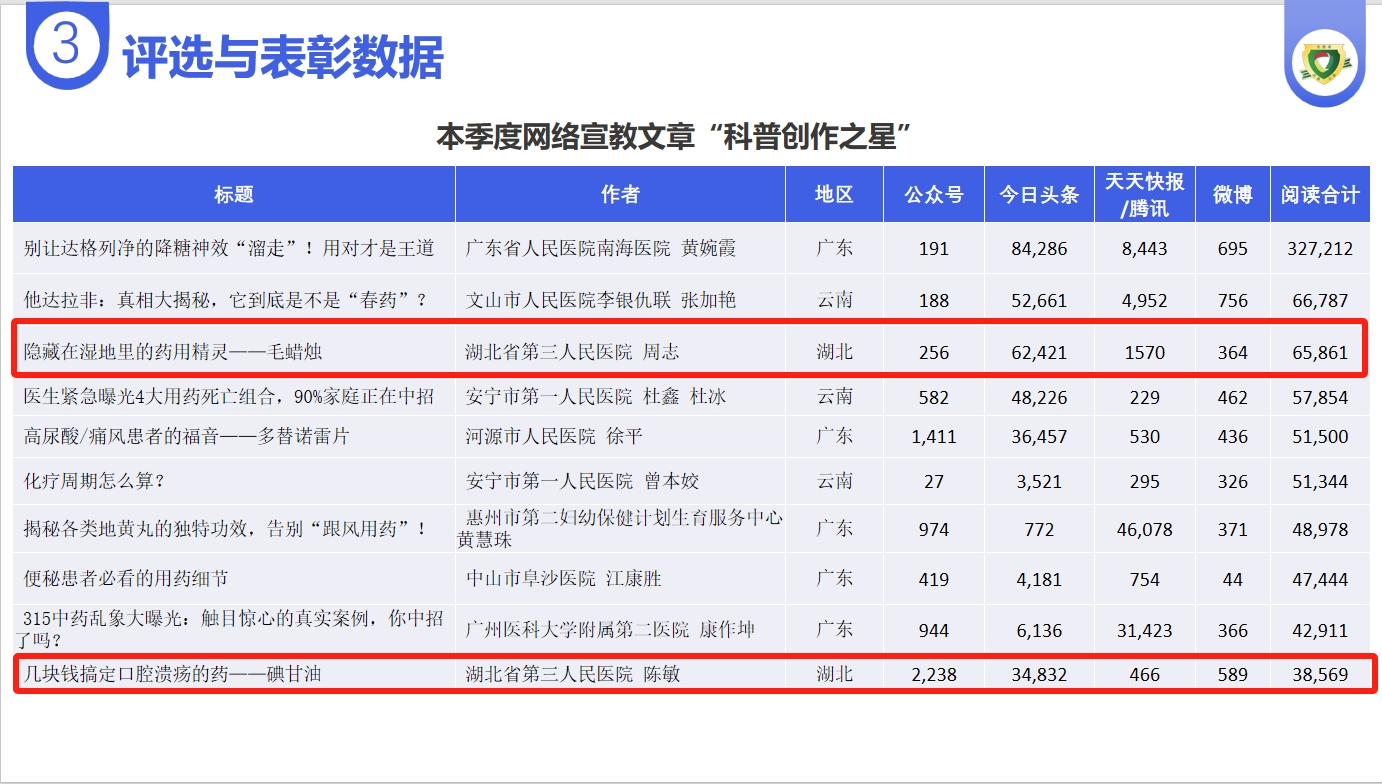1382x784 pixels.
Task: Click reading total 42,911
Action: (1320, 631)
